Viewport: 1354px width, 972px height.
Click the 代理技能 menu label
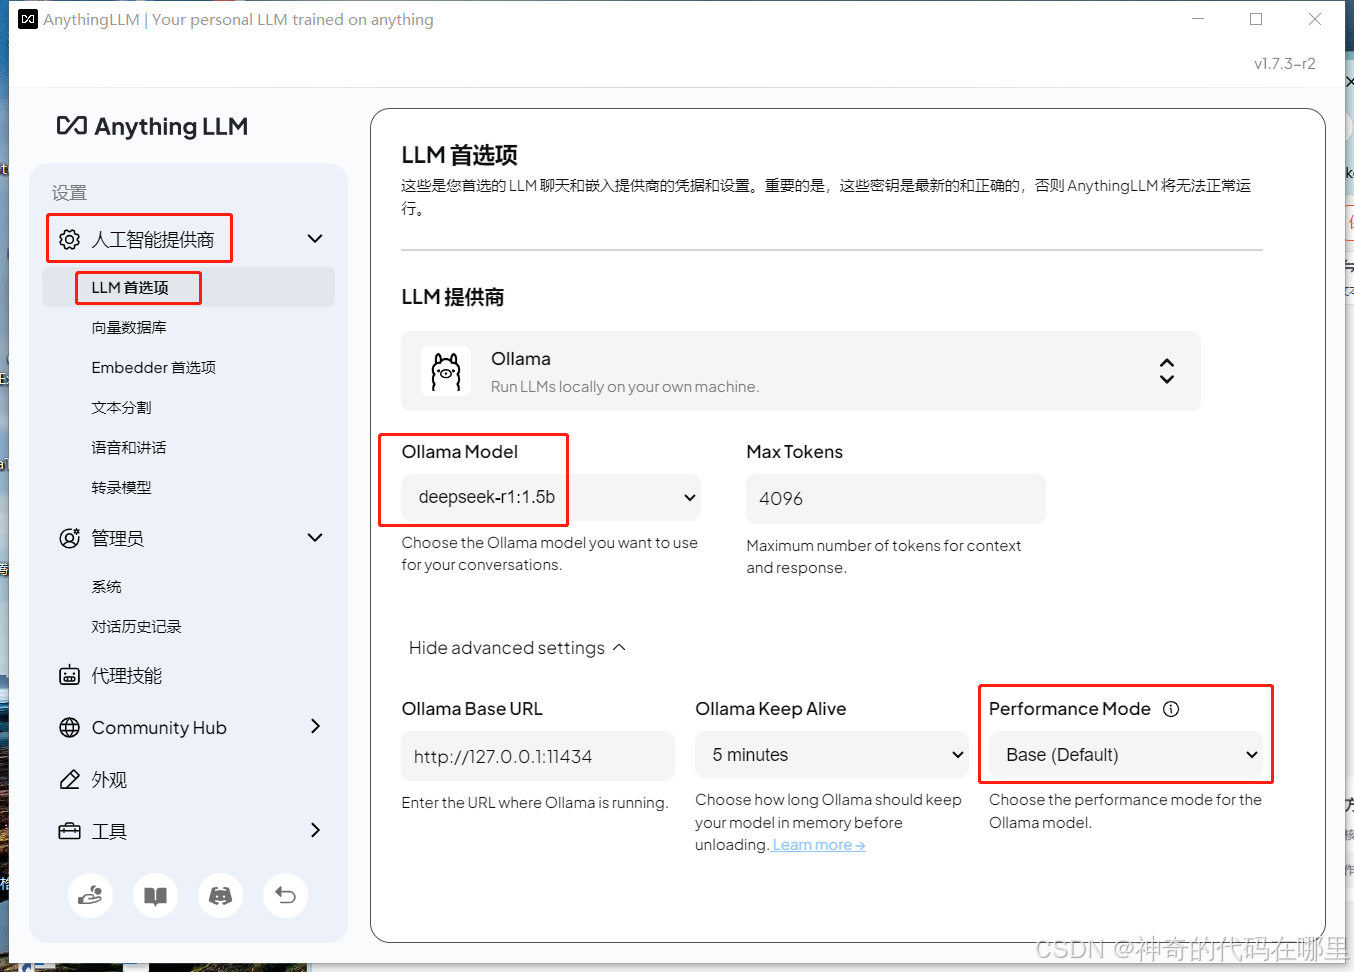(127, 676)
